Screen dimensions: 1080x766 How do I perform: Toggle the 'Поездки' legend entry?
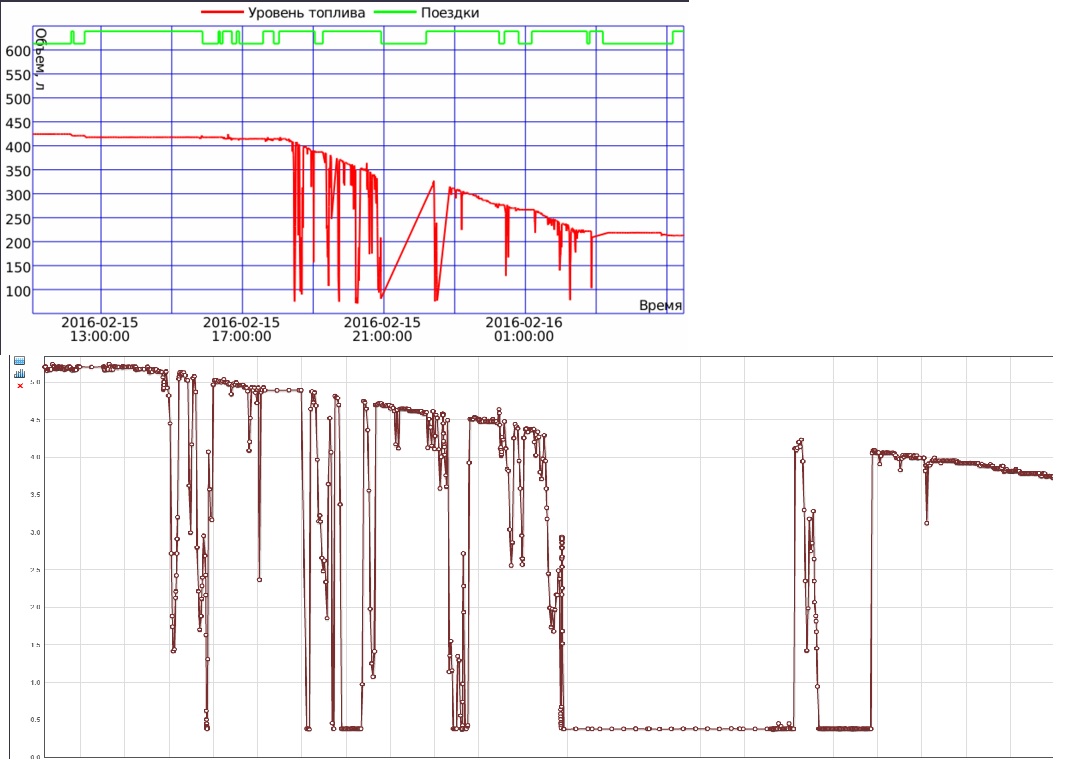coord(445,12)
